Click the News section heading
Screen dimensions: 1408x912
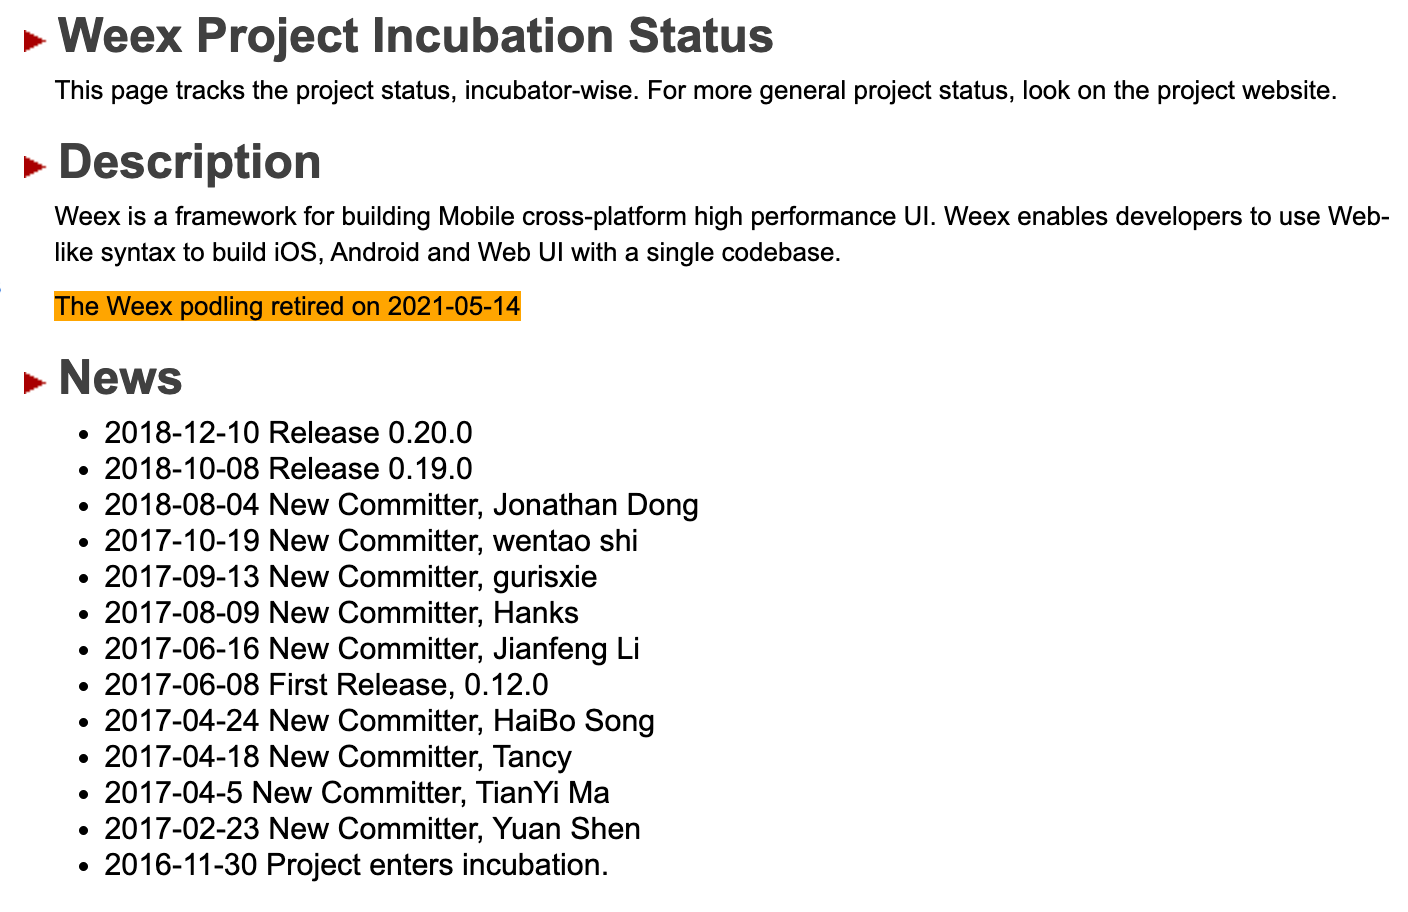[x=121, y=378]
